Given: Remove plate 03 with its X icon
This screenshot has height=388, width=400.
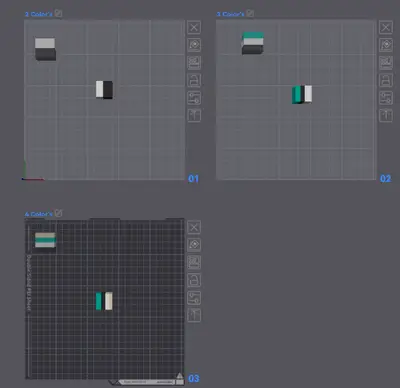Looking at the screenshot, I should click(194, 227).
